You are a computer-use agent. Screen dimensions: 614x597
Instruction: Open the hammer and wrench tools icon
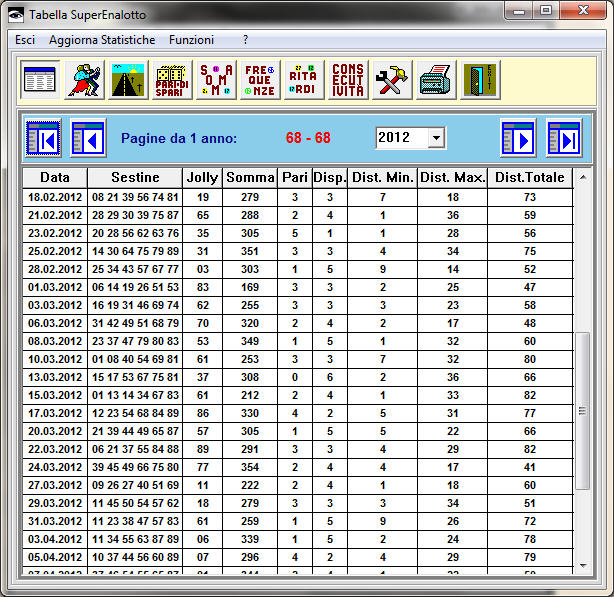pyautogui.click(x=392, y=80)
